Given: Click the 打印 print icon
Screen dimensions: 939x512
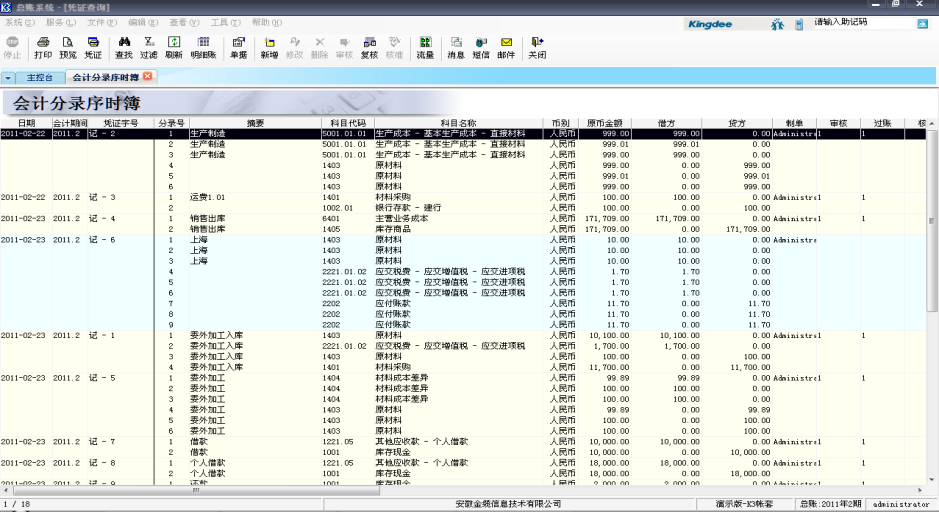Looking at the screenshot, I should point(43,47).
